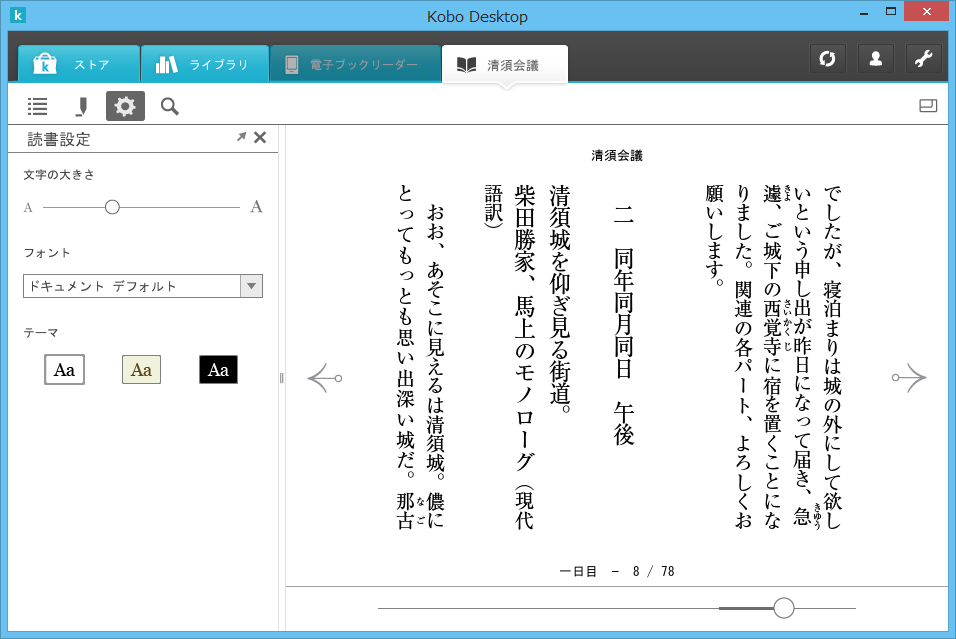The width and height of the screenshot is (956, 639).
Task: Open the search tool in the reader toolbar
Action: [x=168, y=106]
